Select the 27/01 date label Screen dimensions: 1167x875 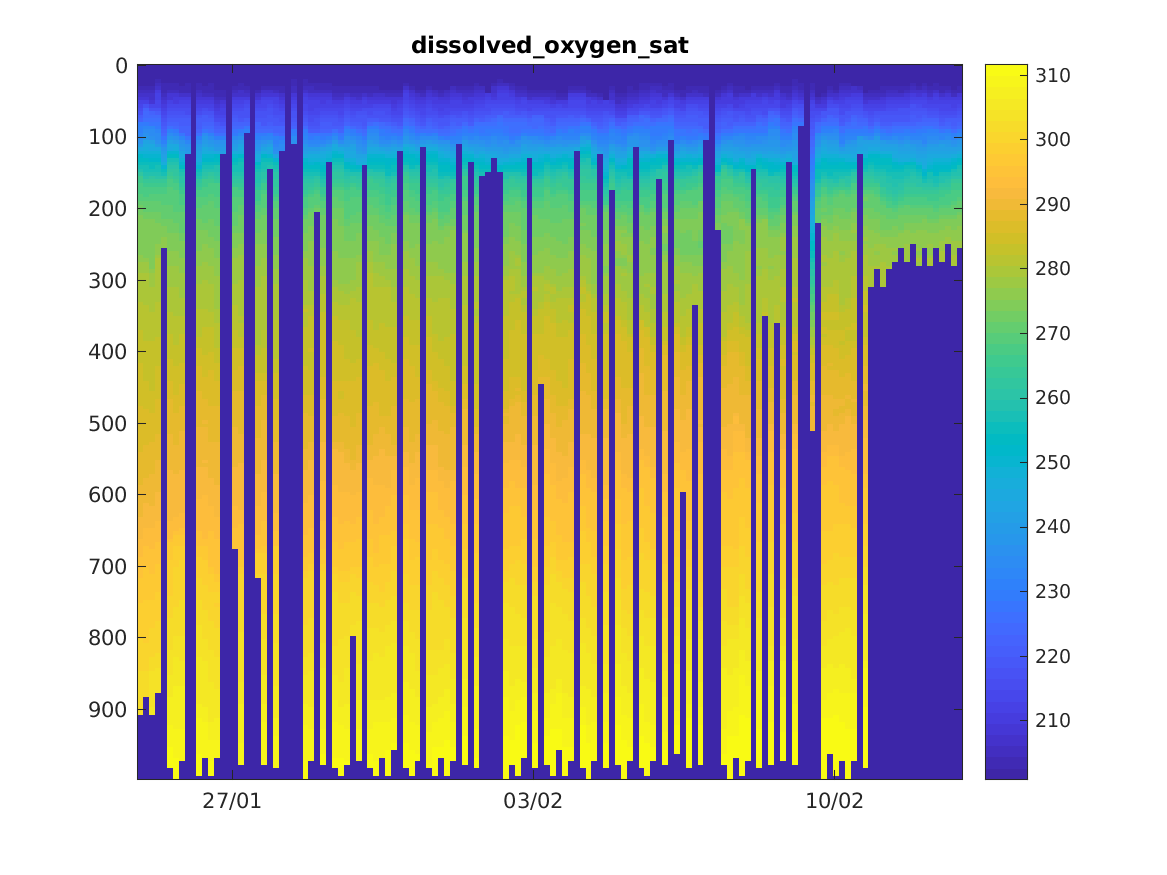tap(232, 801)
